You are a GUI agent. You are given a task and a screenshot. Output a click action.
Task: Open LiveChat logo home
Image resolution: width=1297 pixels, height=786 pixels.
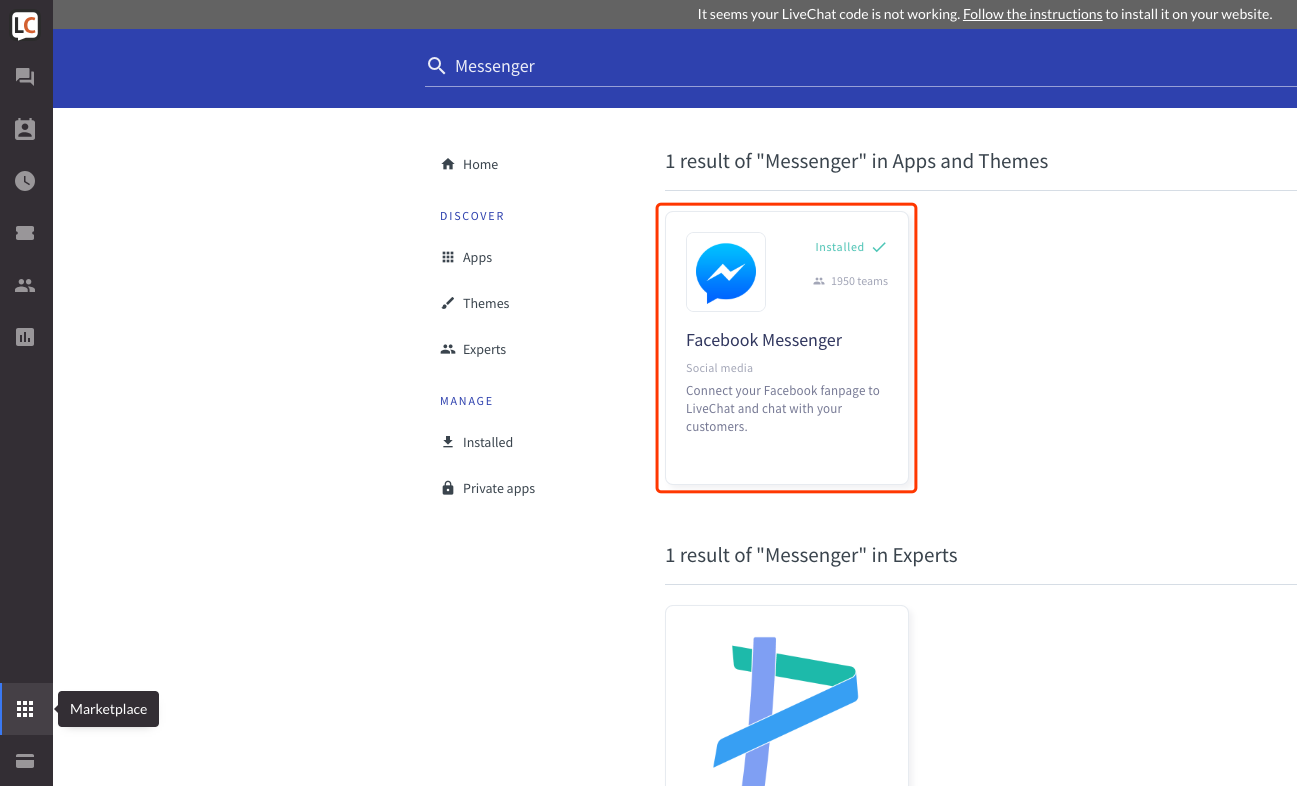[25, 26]
